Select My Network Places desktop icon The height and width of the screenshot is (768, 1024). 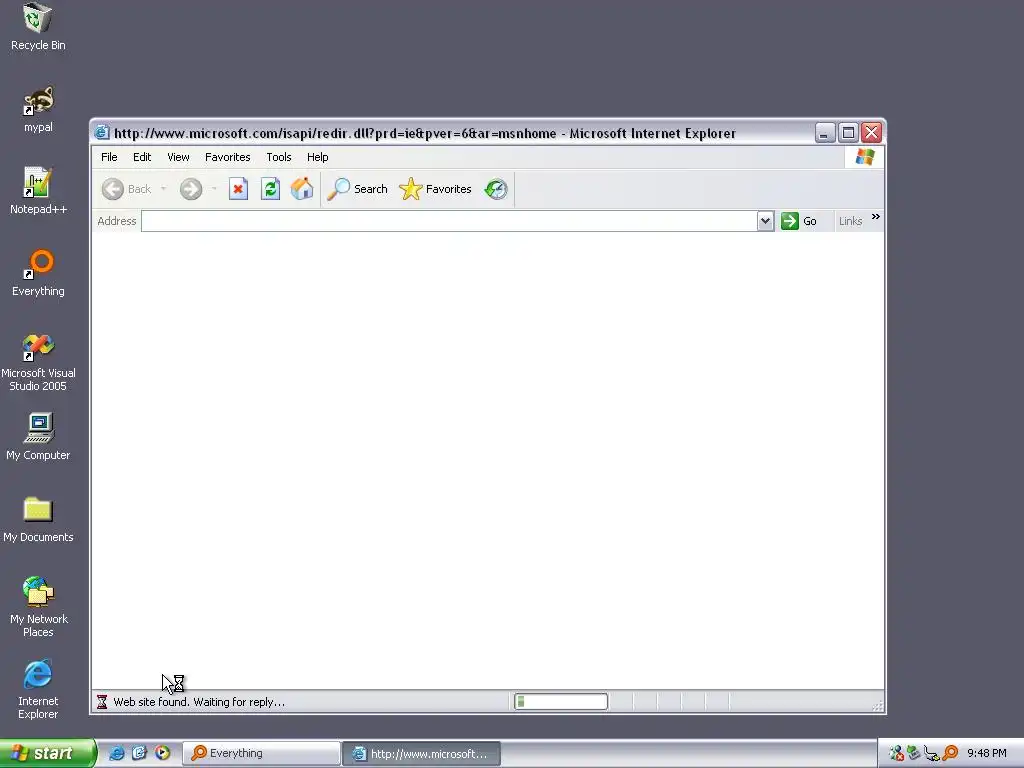(x=38, y=607)
